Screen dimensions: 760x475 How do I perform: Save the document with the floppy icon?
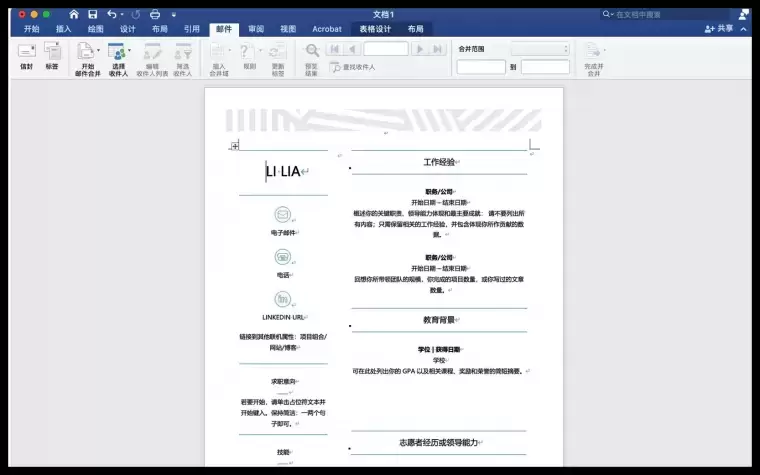click(x=93, y=15)
